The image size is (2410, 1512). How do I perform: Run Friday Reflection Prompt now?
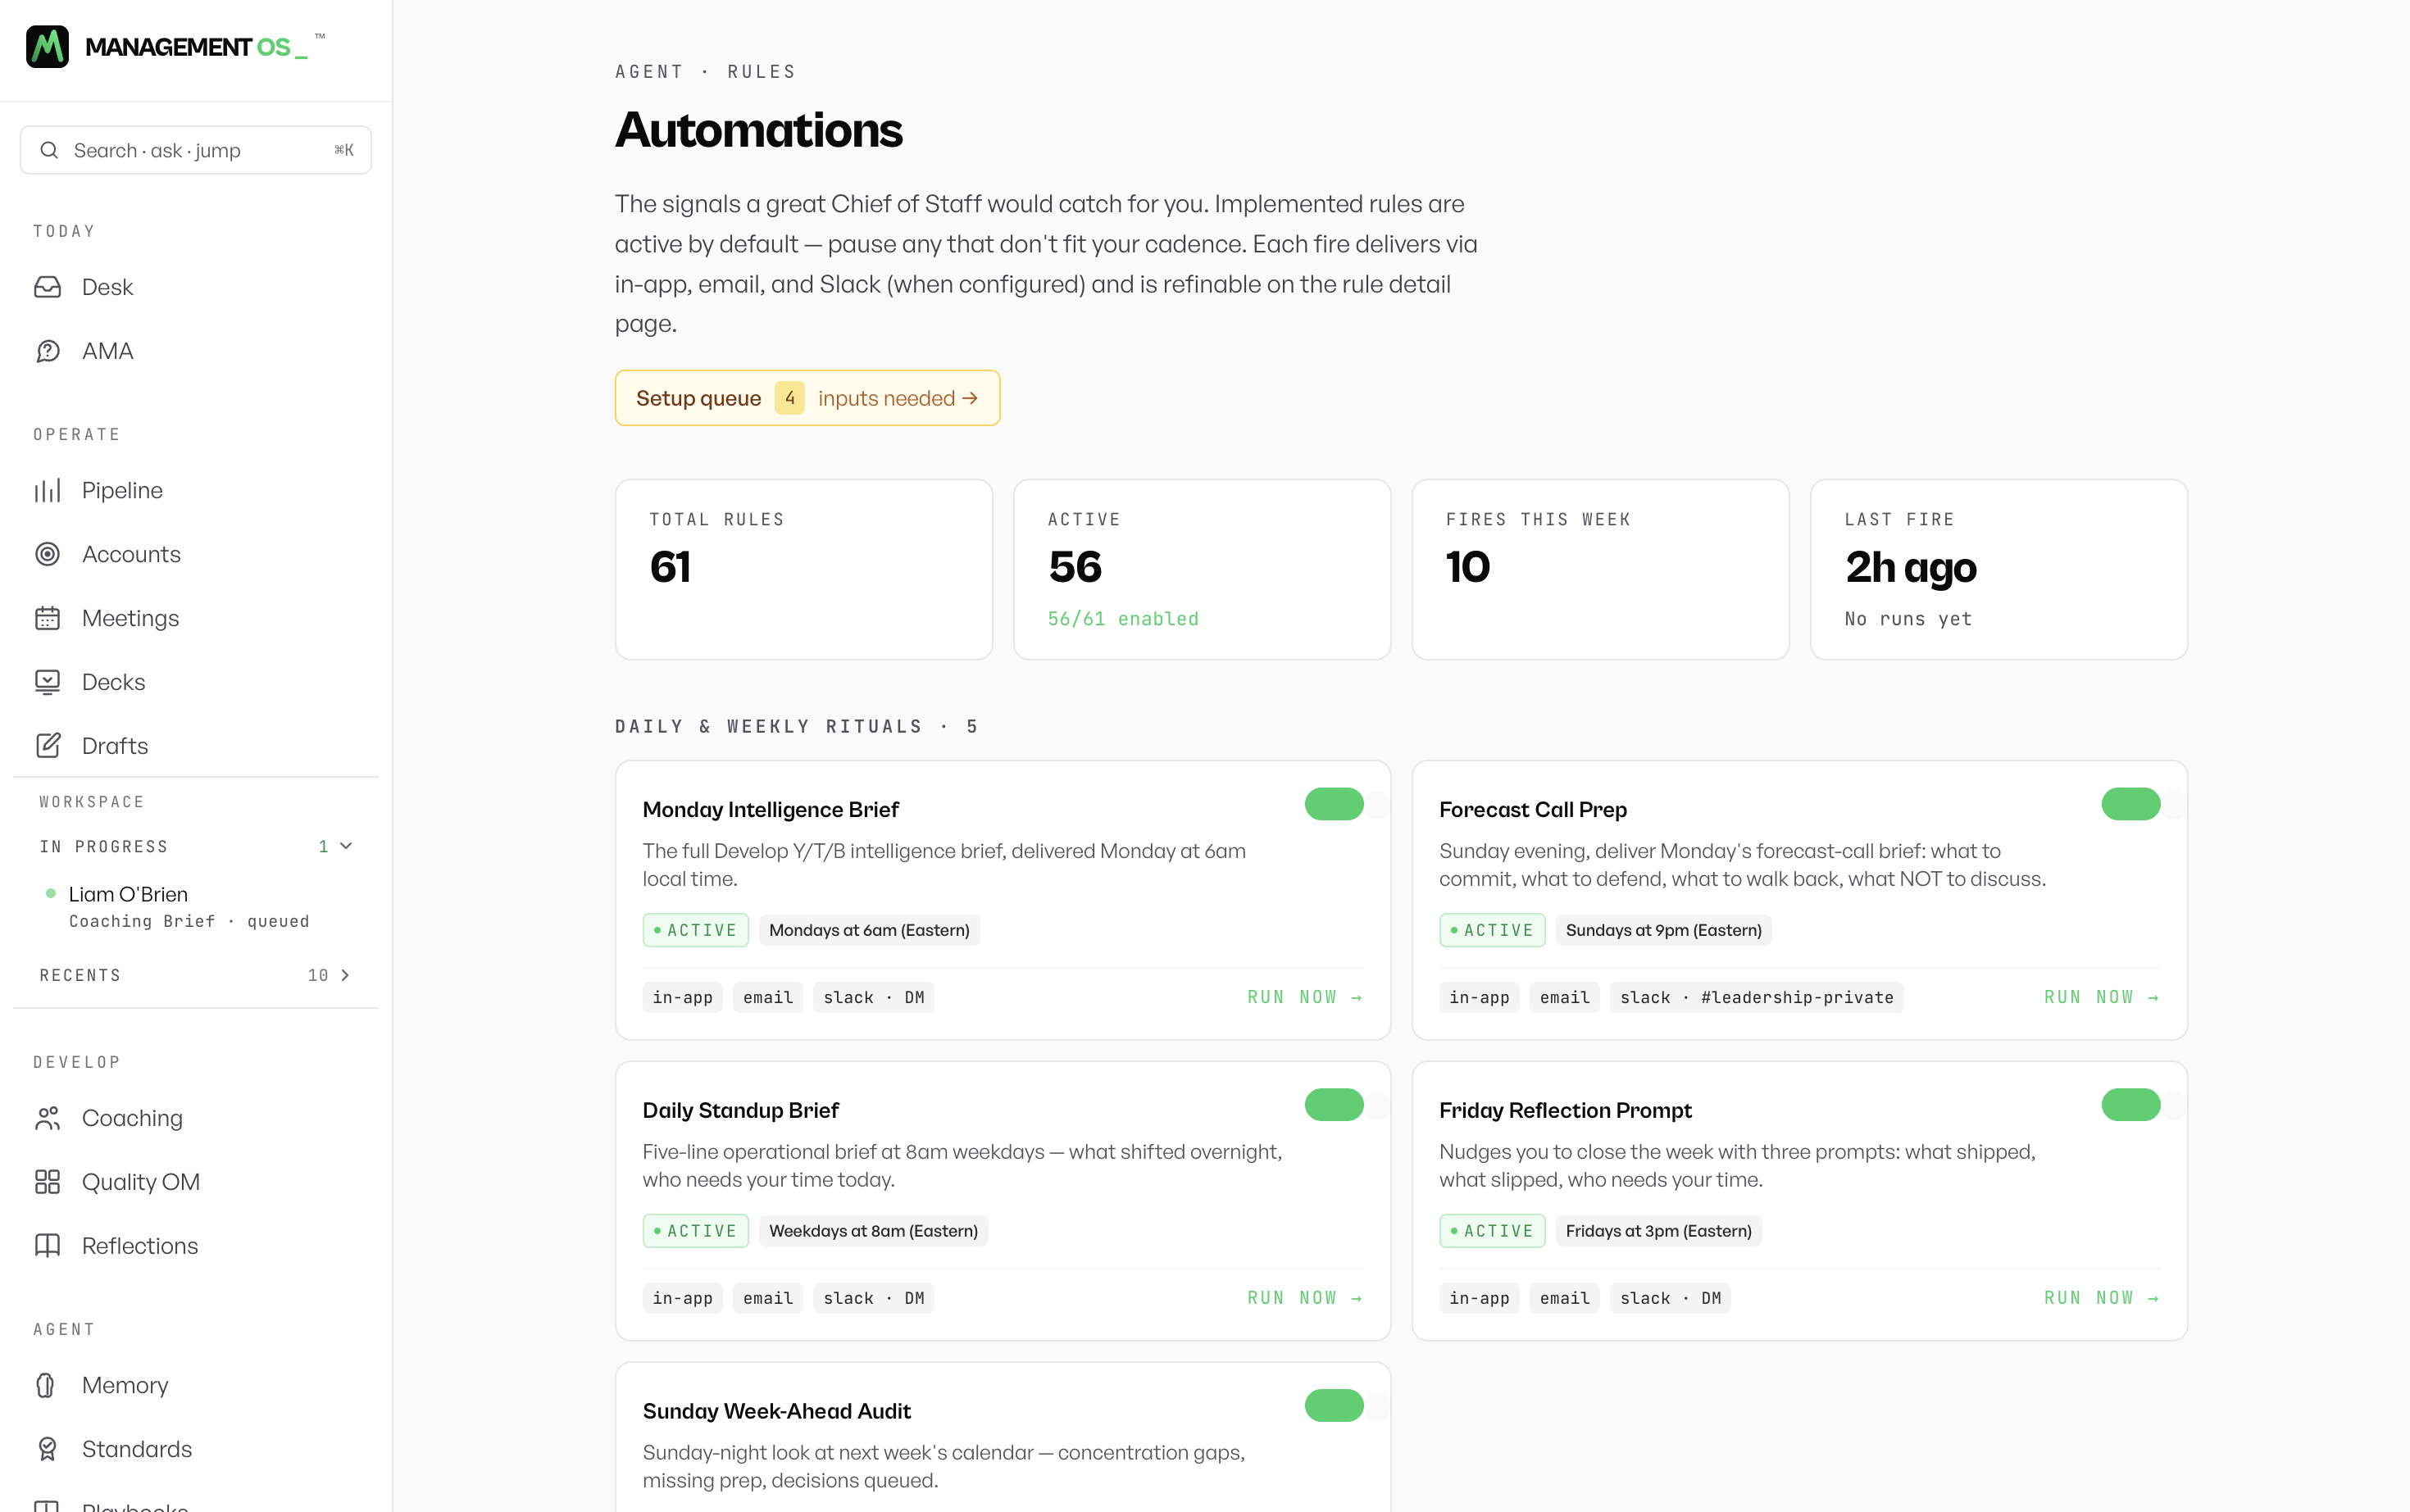2101,1298
